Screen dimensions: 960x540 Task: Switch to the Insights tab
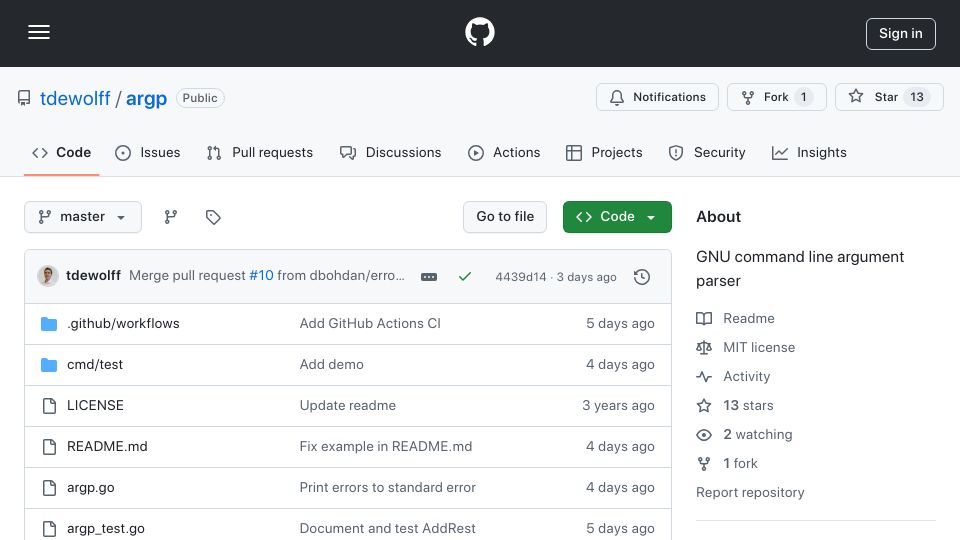(809, 152)
